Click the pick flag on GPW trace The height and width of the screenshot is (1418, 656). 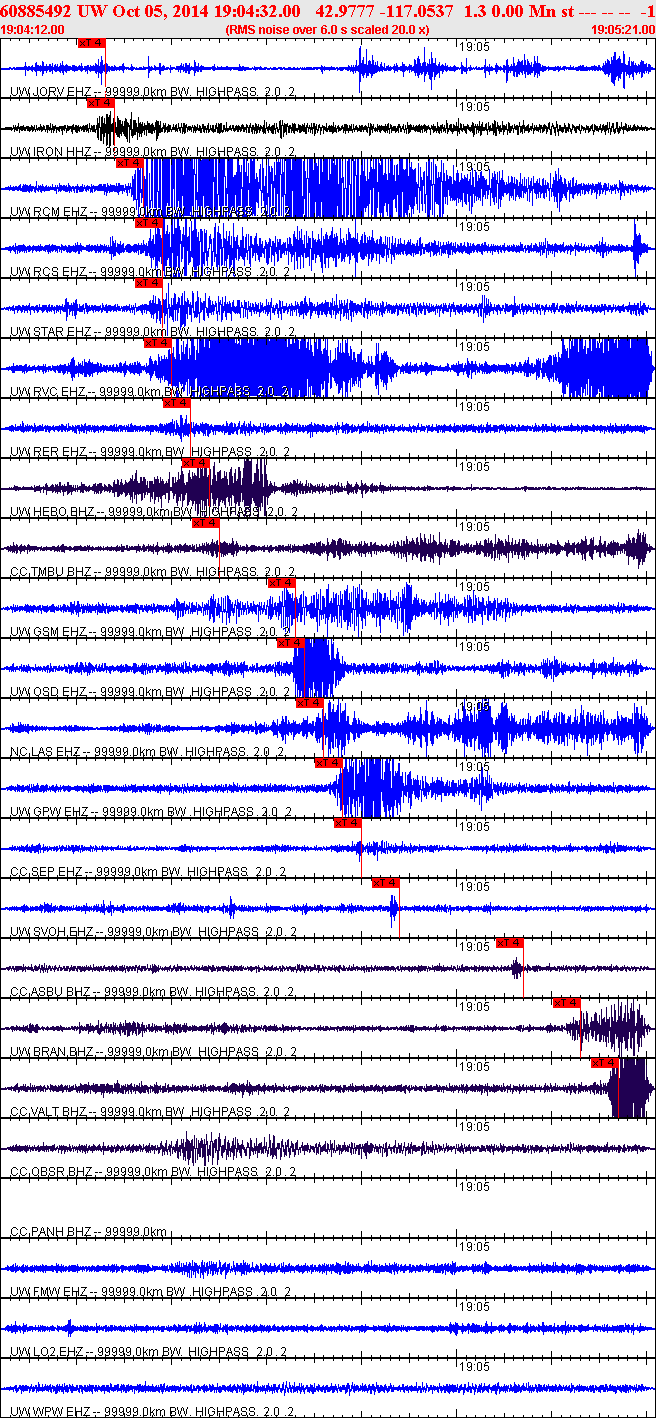(329, 763)
